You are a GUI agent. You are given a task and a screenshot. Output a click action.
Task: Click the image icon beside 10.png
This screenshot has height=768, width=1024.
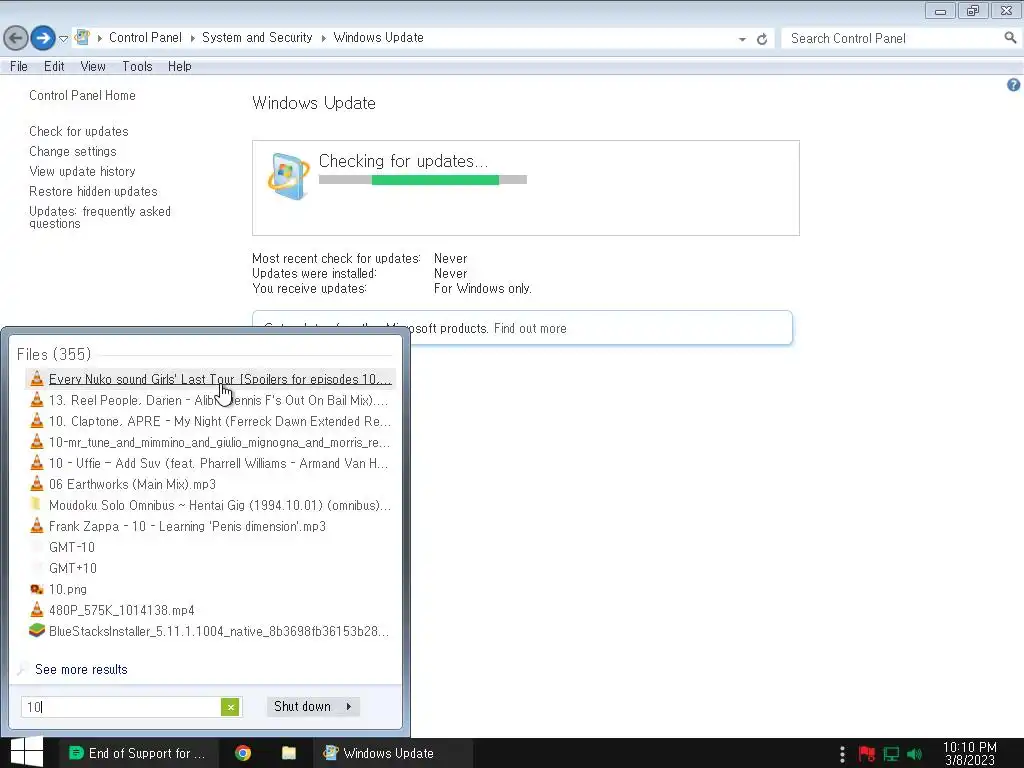point(37,589)
